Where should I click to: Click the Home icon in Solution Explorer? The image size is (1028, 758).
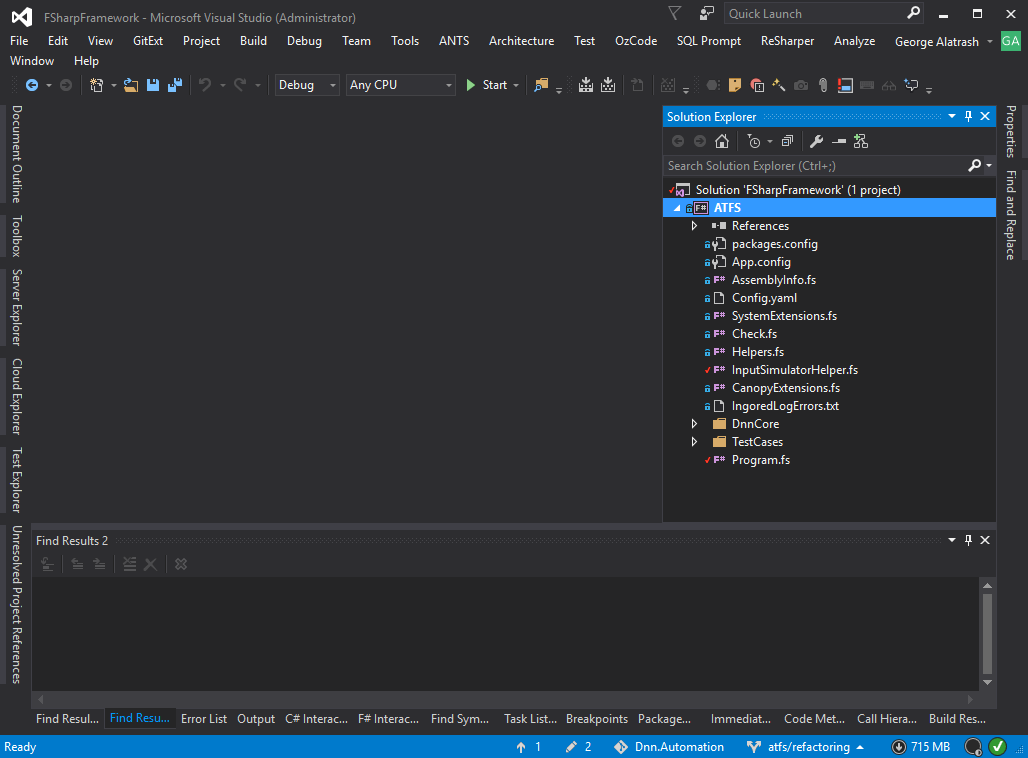722,141
